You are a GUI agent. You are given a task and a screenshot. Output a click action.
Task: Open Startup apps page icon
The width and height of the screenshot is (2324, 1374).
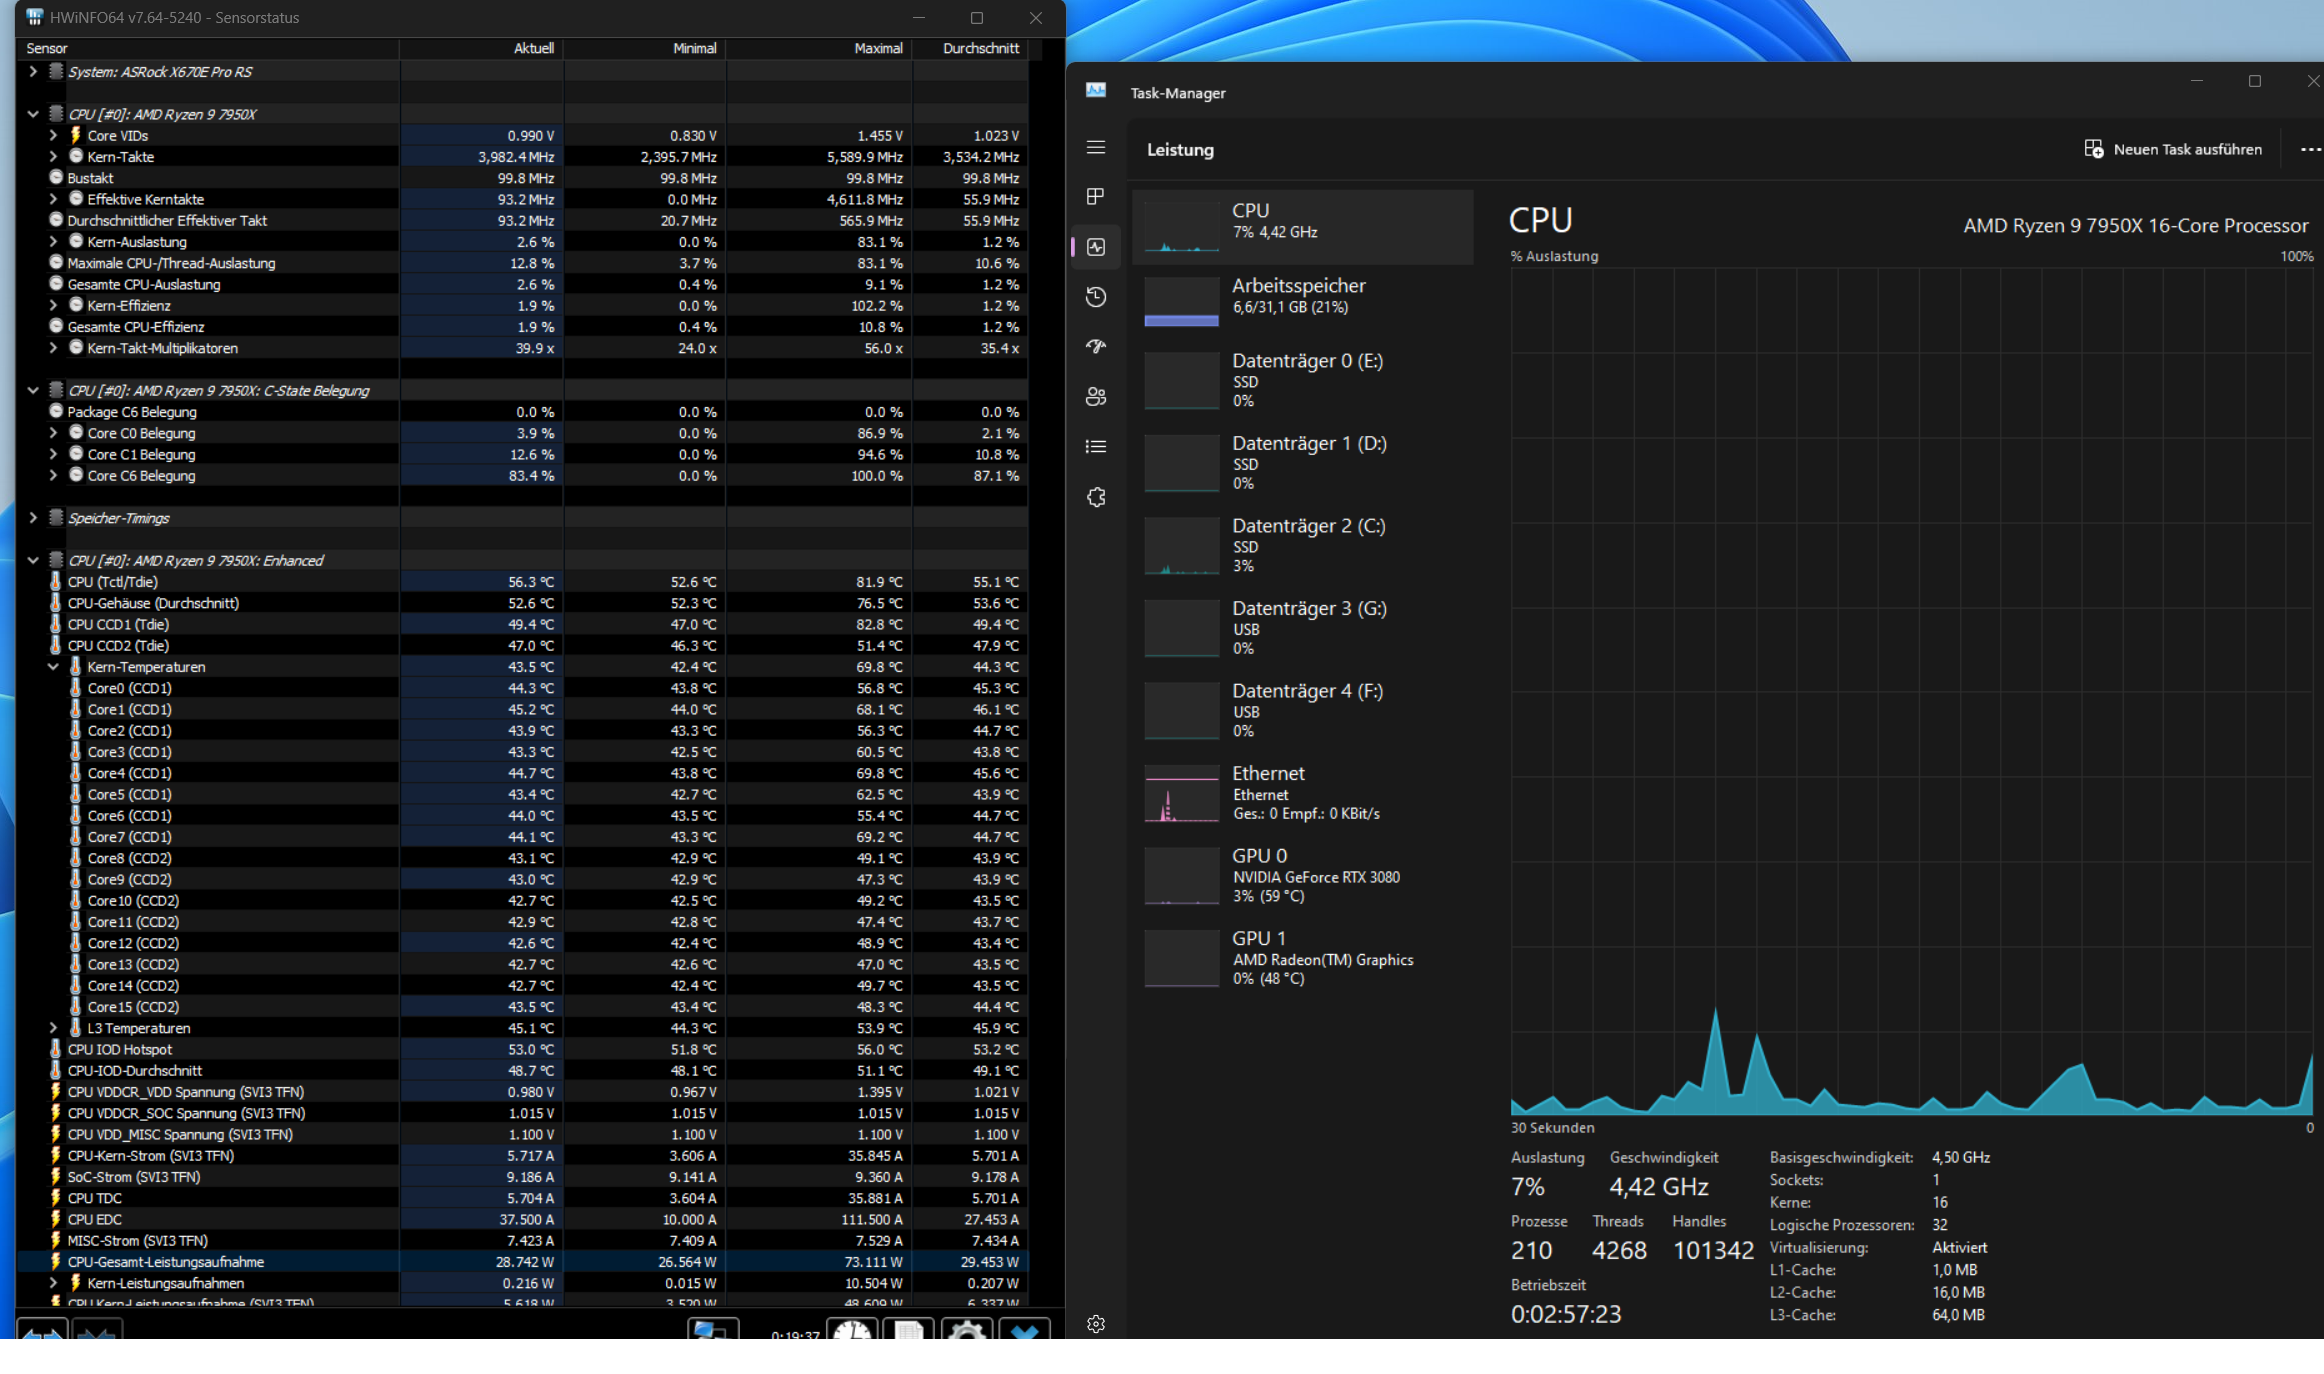pyautogui.click(x=1096, y=347)
